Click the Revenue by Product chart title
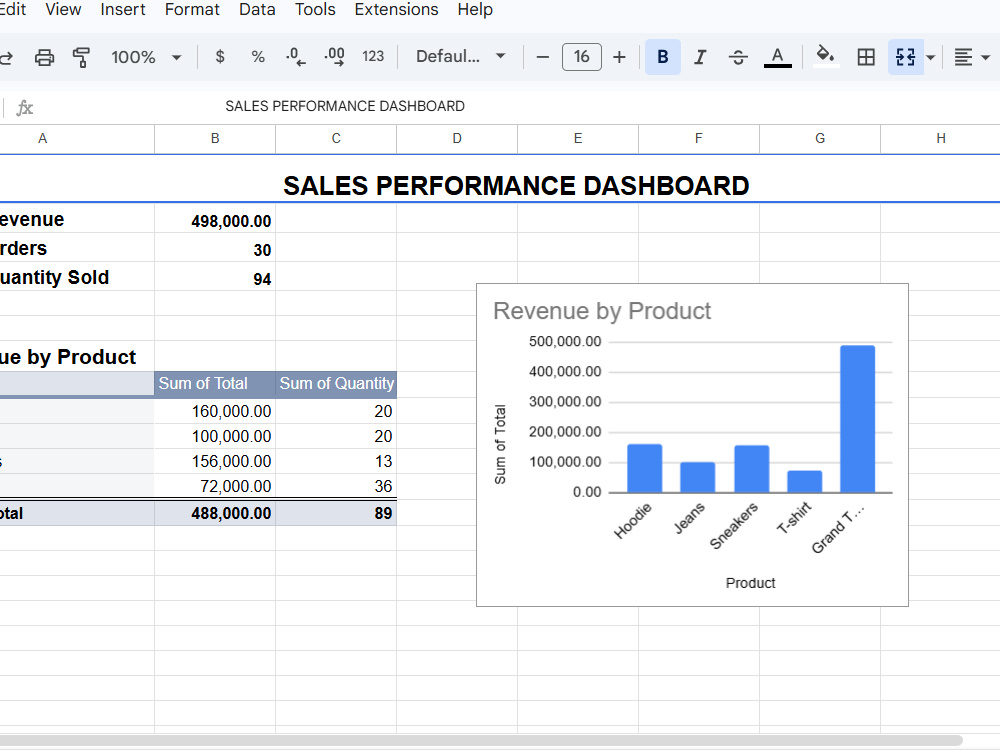 [601, 311]
